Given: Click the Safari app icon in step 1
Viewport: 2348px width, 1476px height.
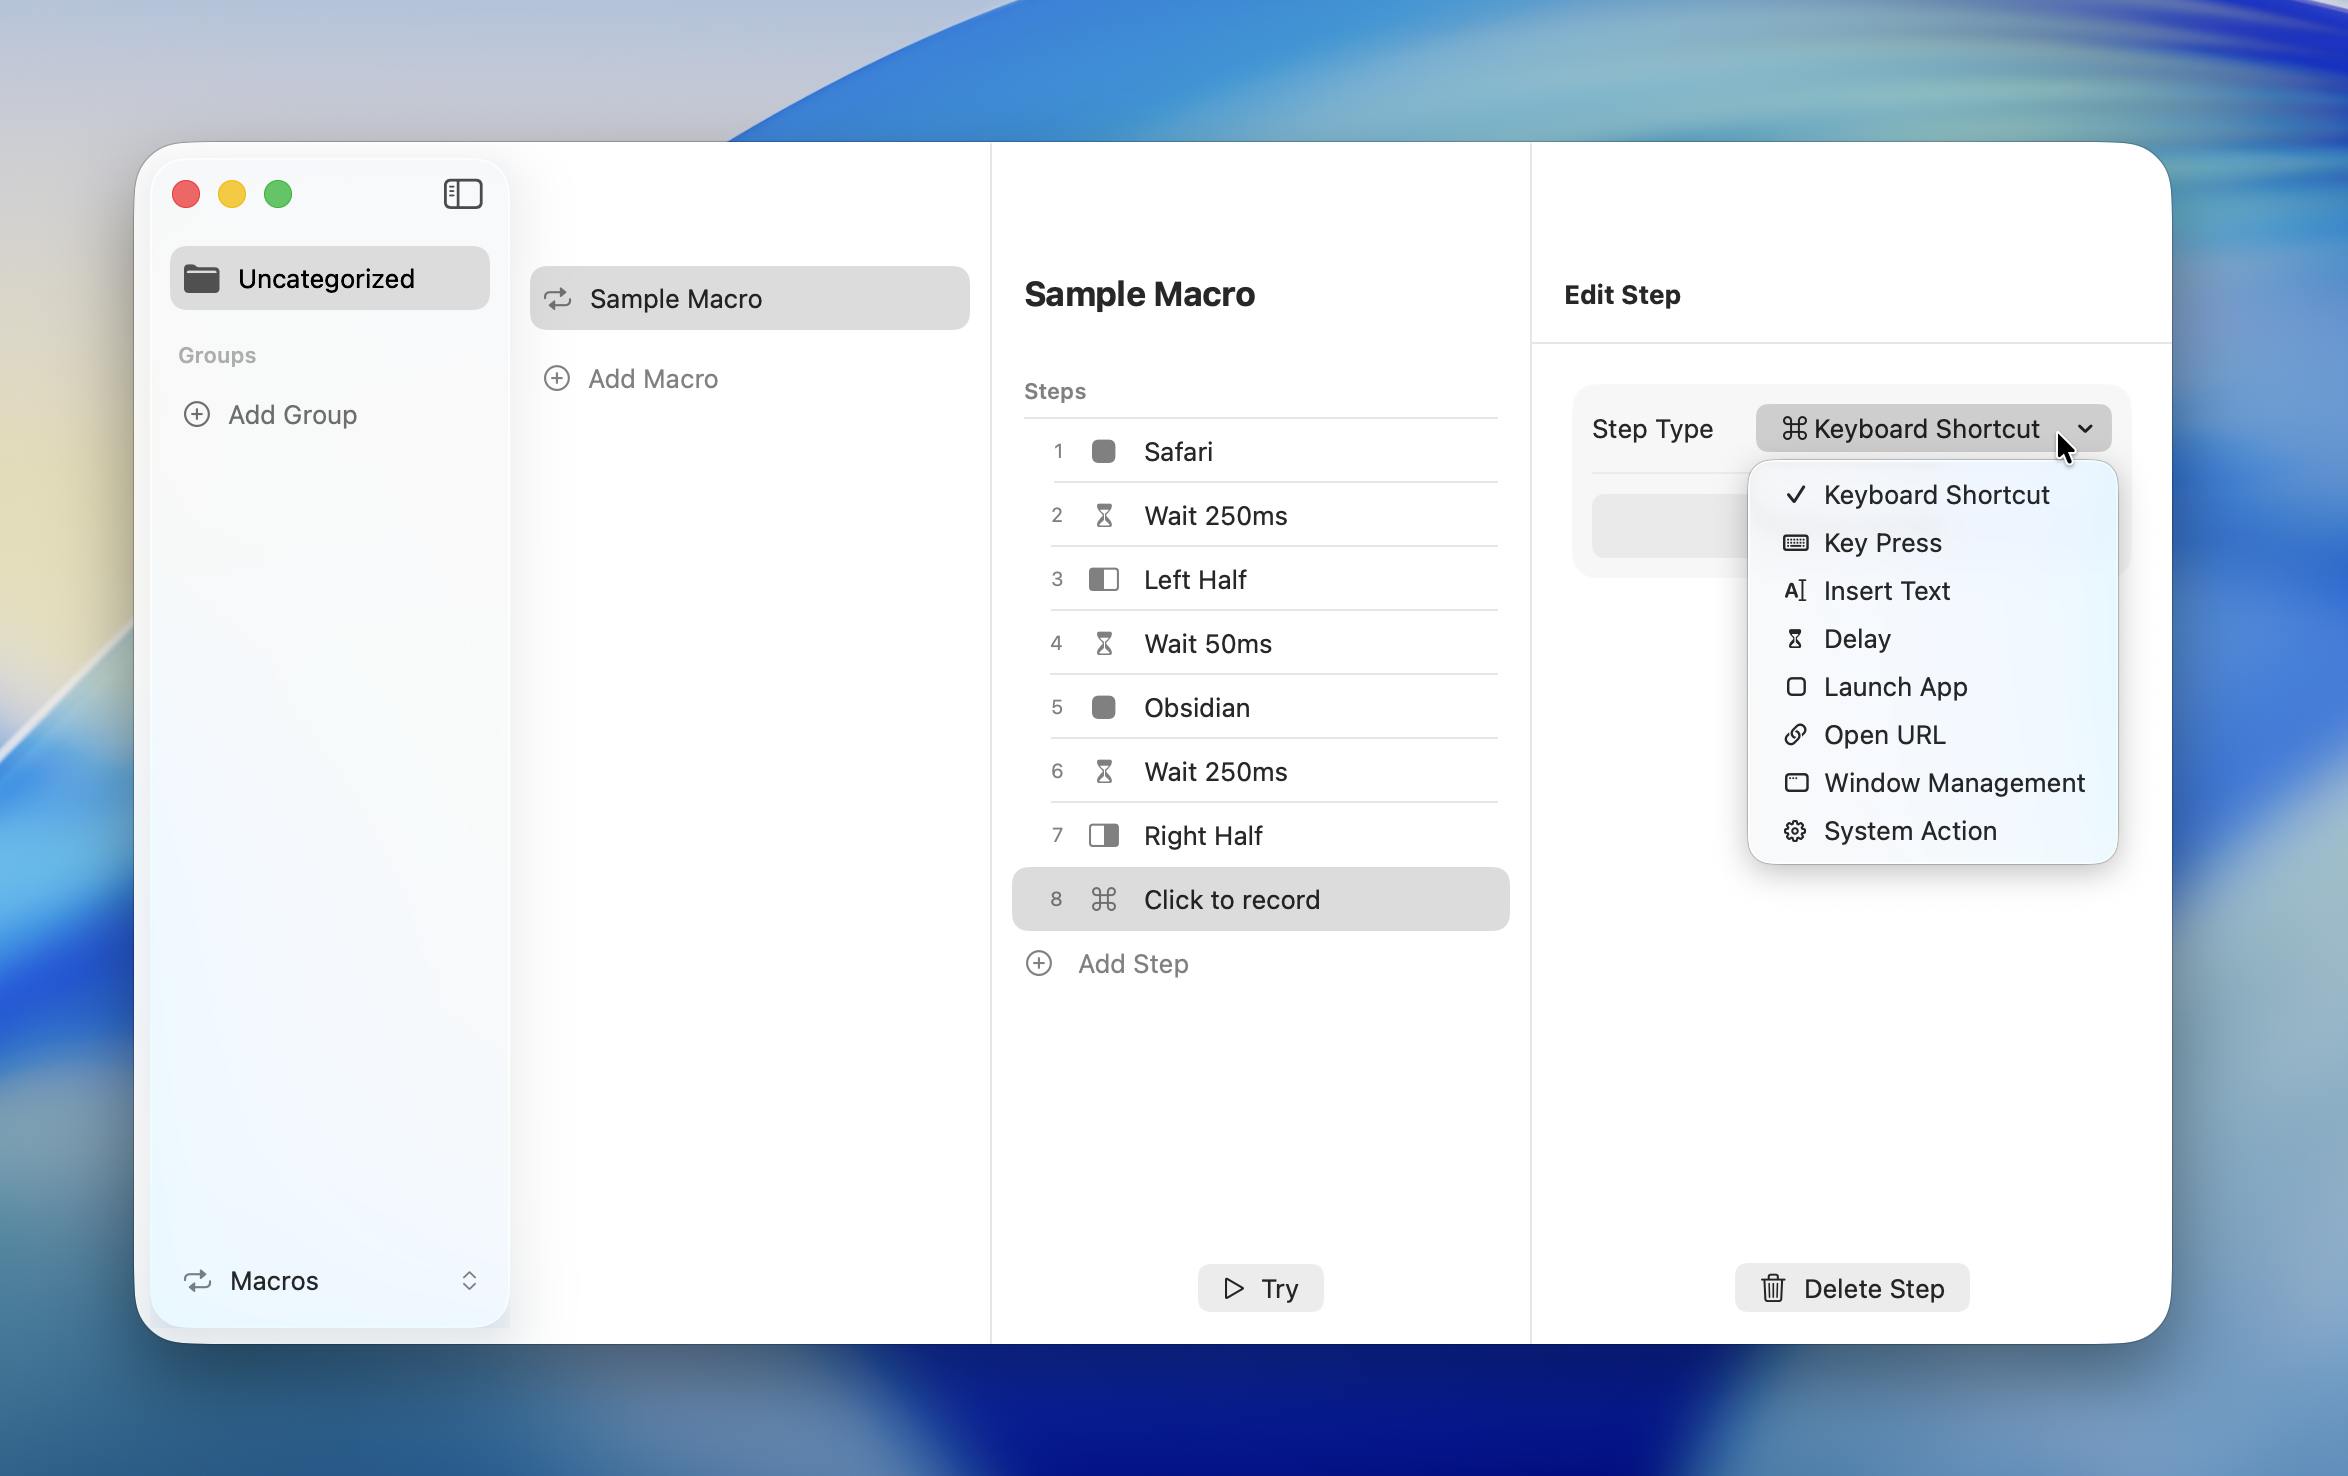Looking at the screenshot, I should click(x=1103, y=451).
